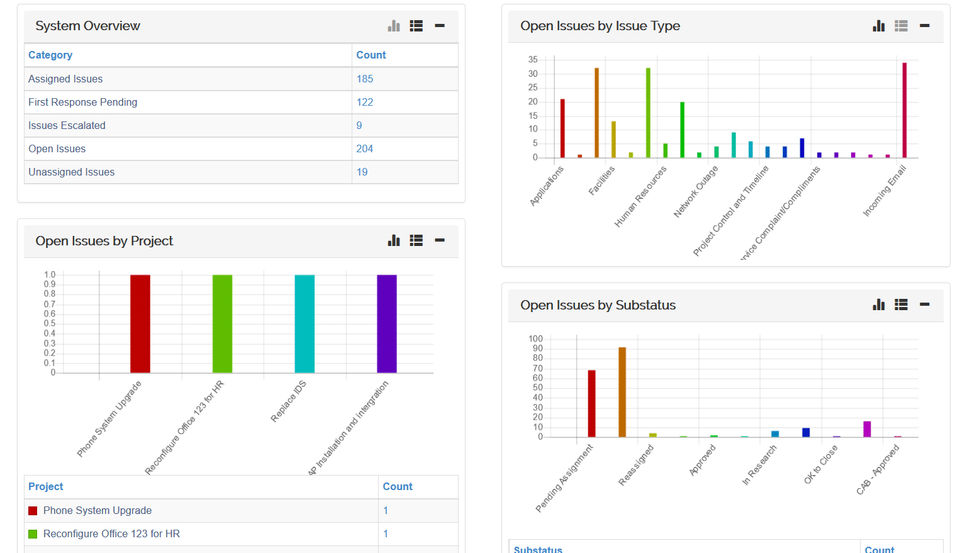Toggle table icon in Open Issues by Substatus
The height and width of the screenshot is (553, 960).
(901, 304)
